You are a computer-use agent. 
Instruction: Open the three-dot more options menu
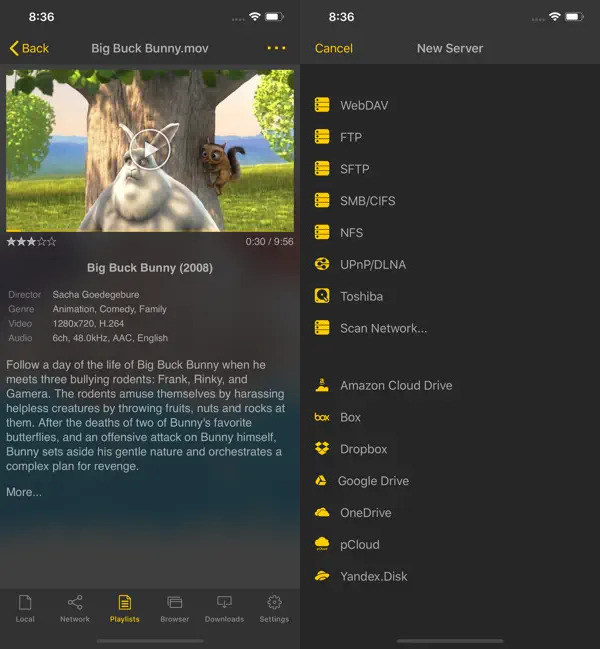point(276,48)
